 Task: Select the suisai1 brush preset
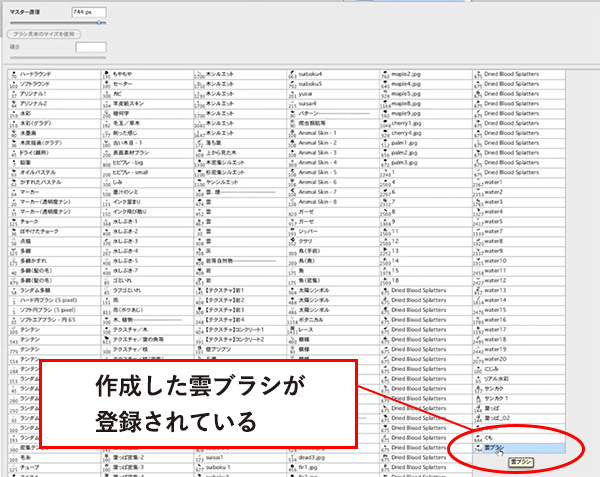coord(240,457)
